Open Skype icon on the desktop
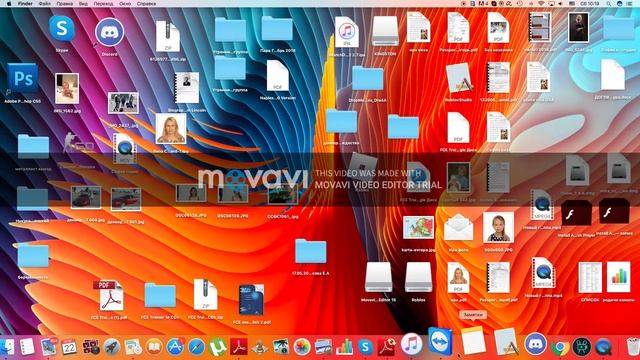Image resolution: width=640 pixels, height=360 pixels. pos(62,29)
